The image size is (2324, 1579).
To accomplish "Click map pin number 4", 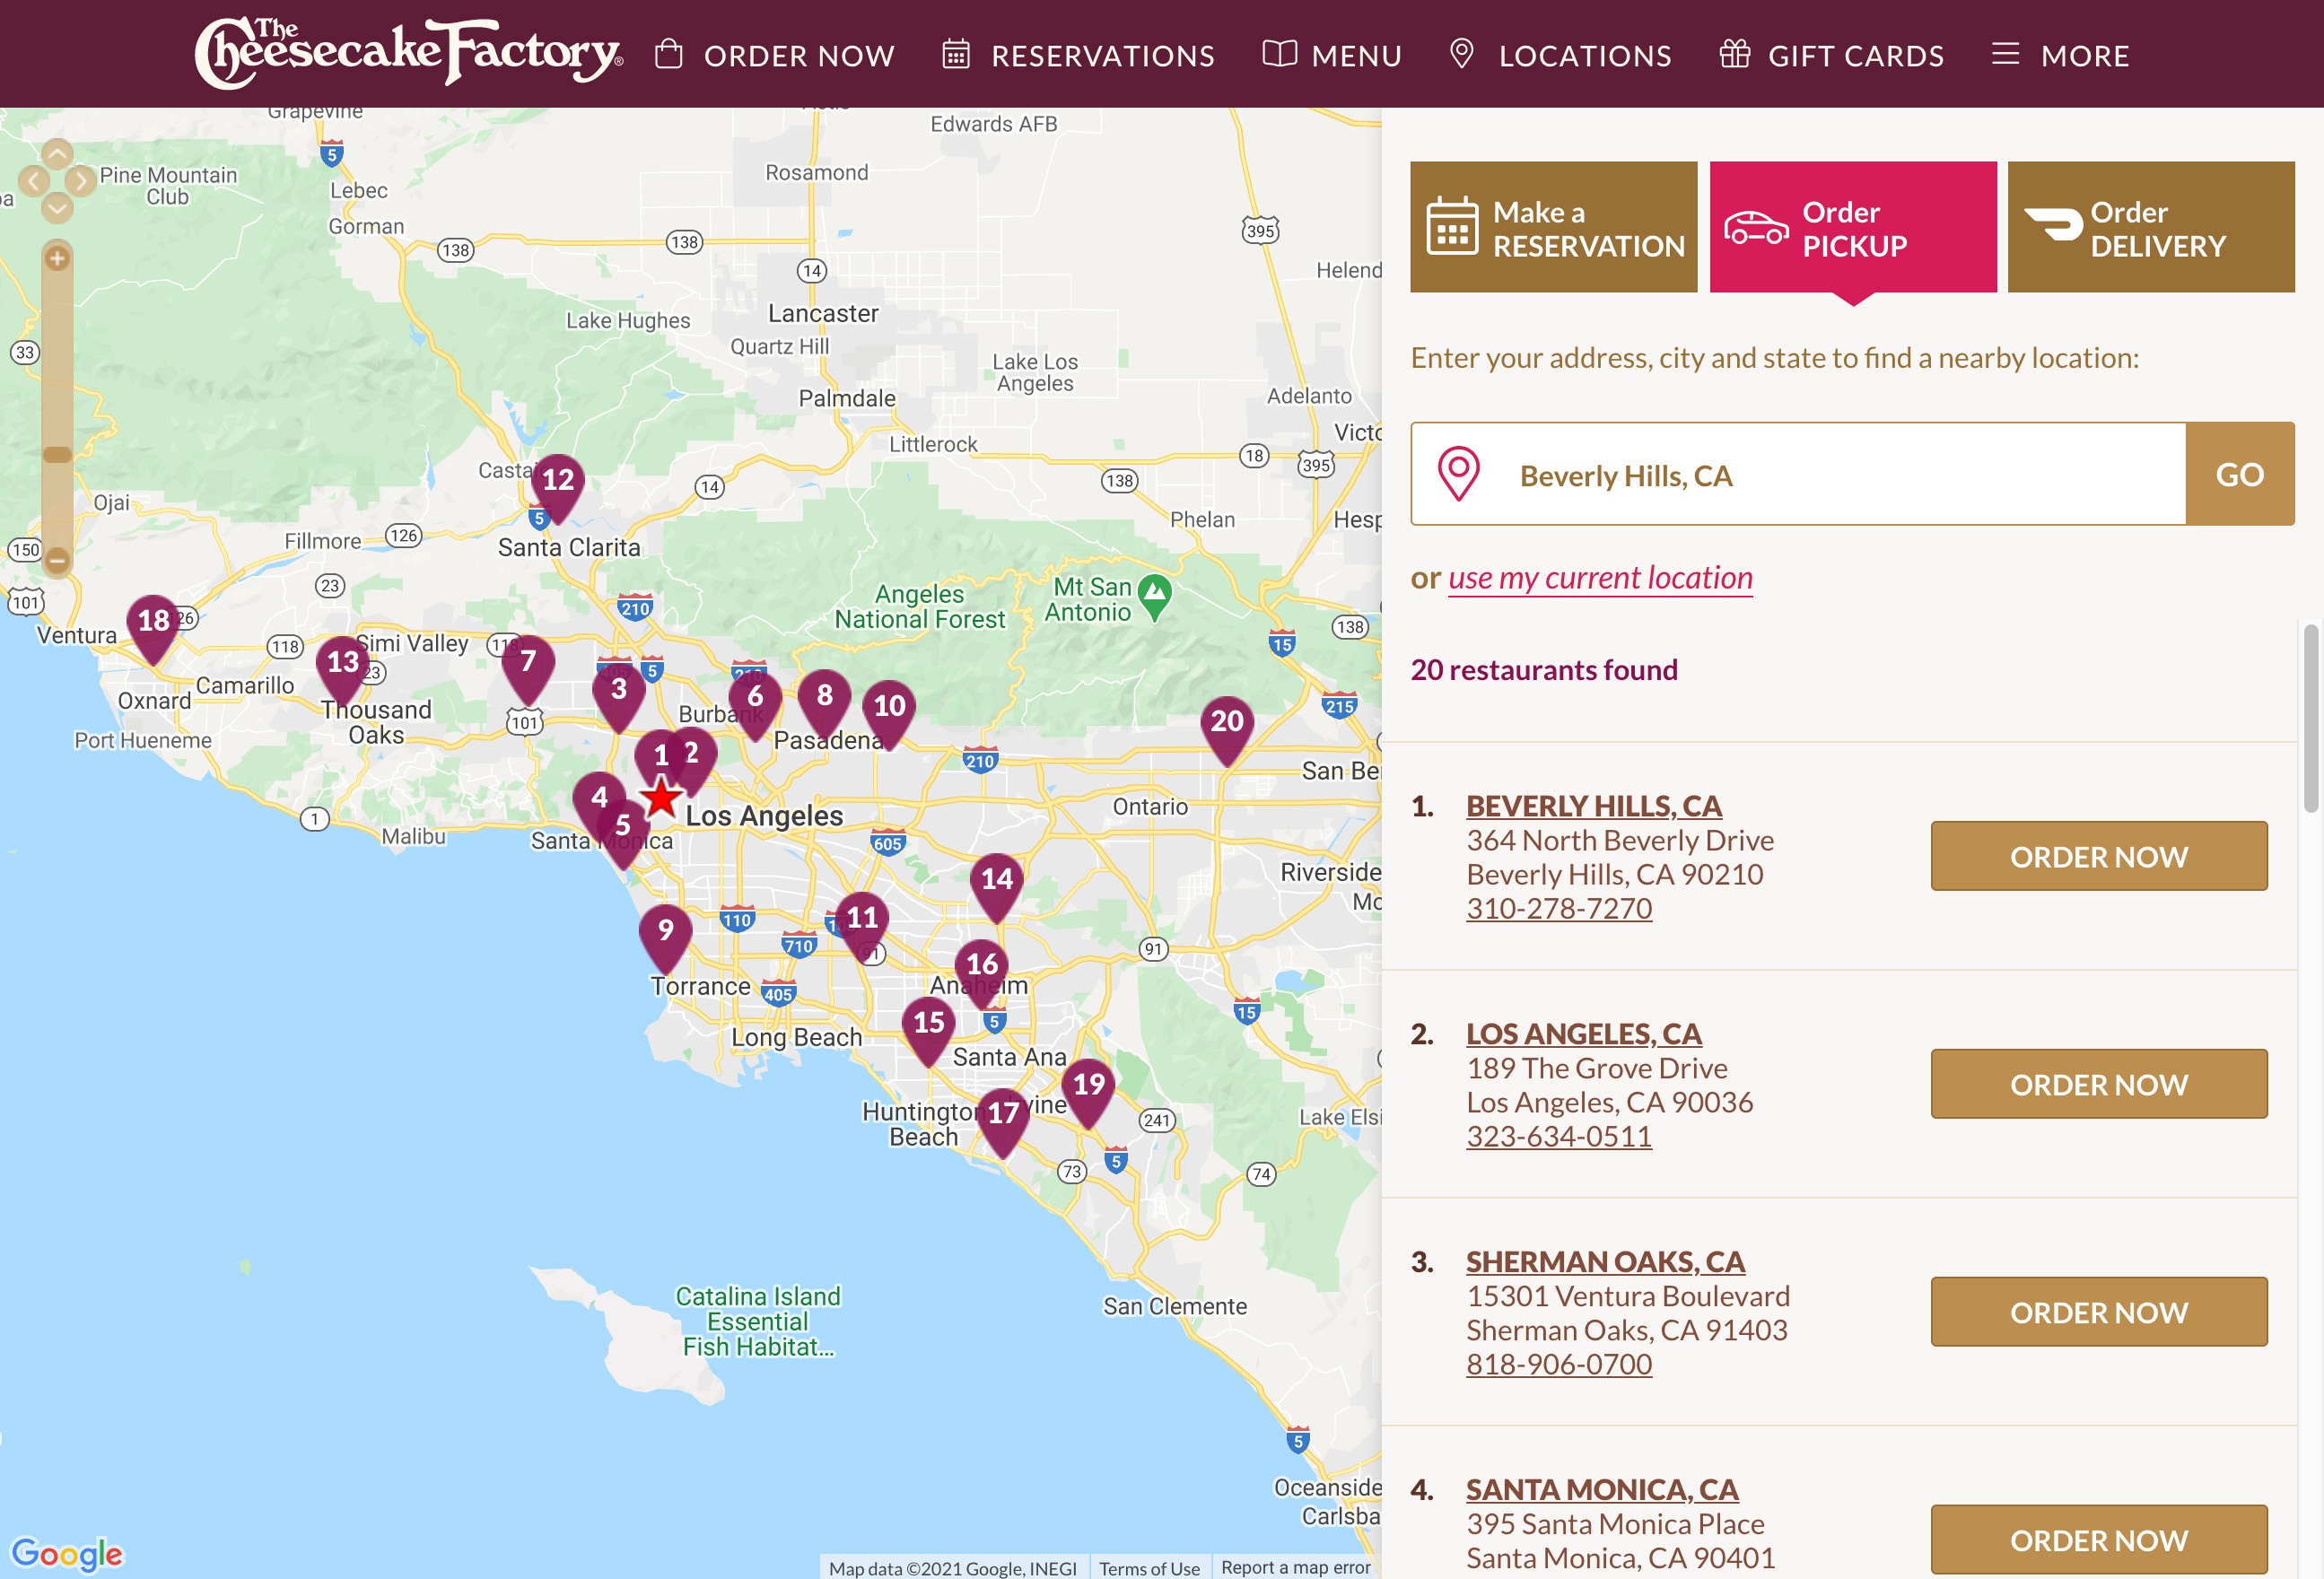I will [x=599, y=798].
